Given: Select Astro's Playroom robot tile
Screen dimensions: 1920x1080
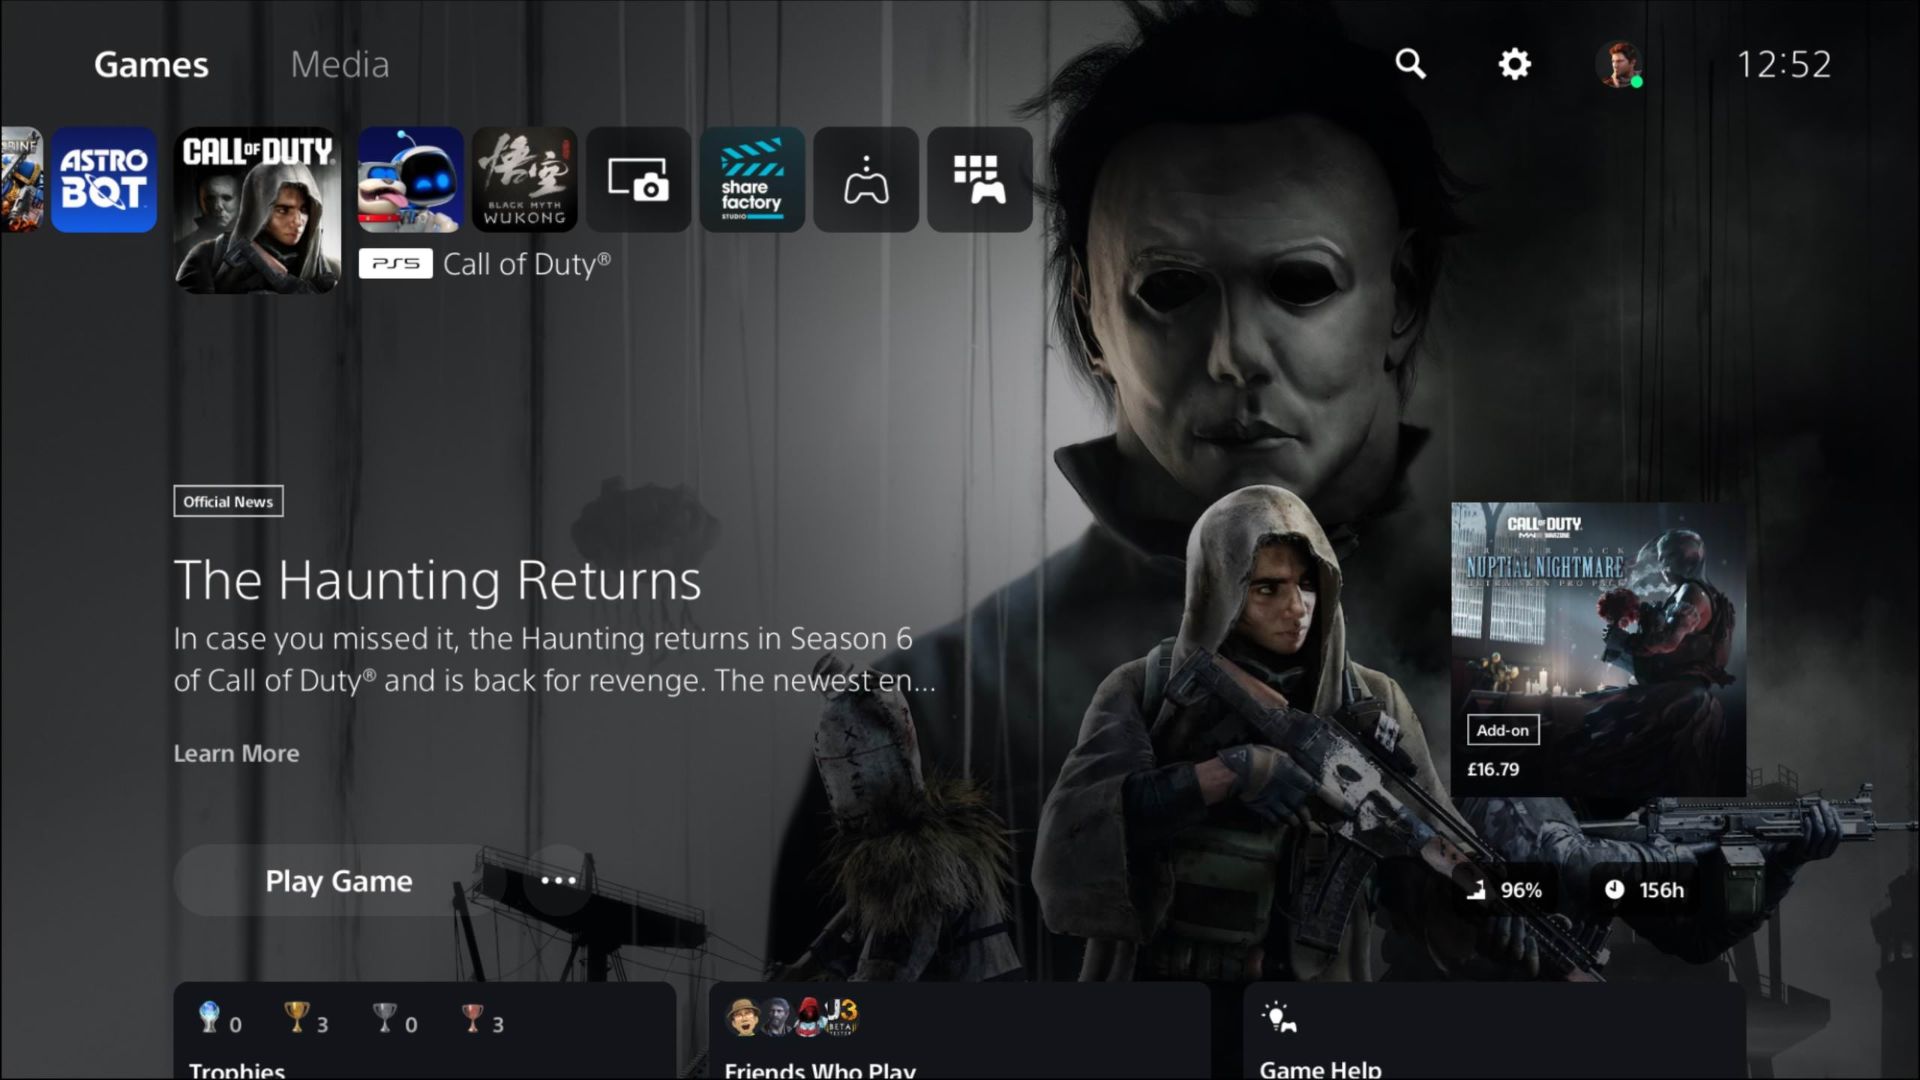Looking at the screenshot, I should (411, 180).
